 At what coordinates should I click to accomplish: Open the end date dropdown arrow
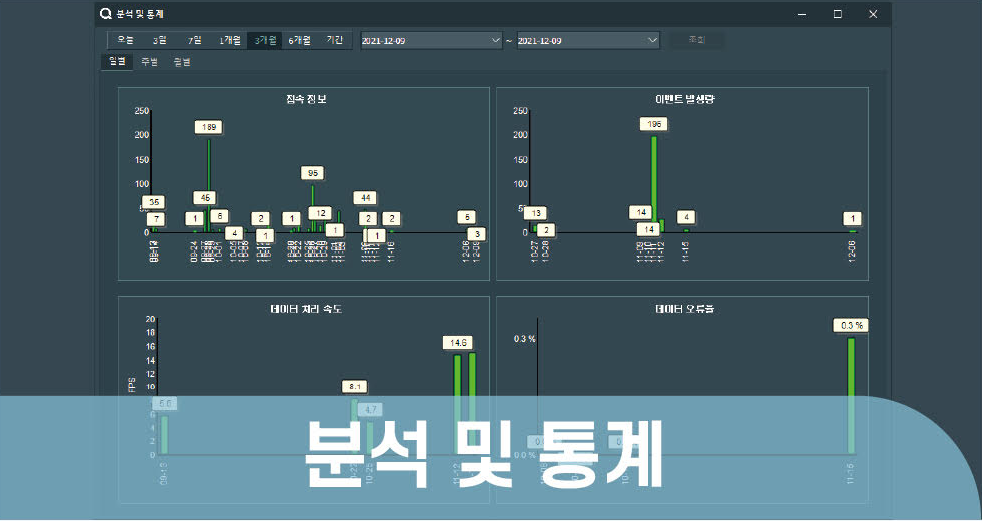click(652, 41)
